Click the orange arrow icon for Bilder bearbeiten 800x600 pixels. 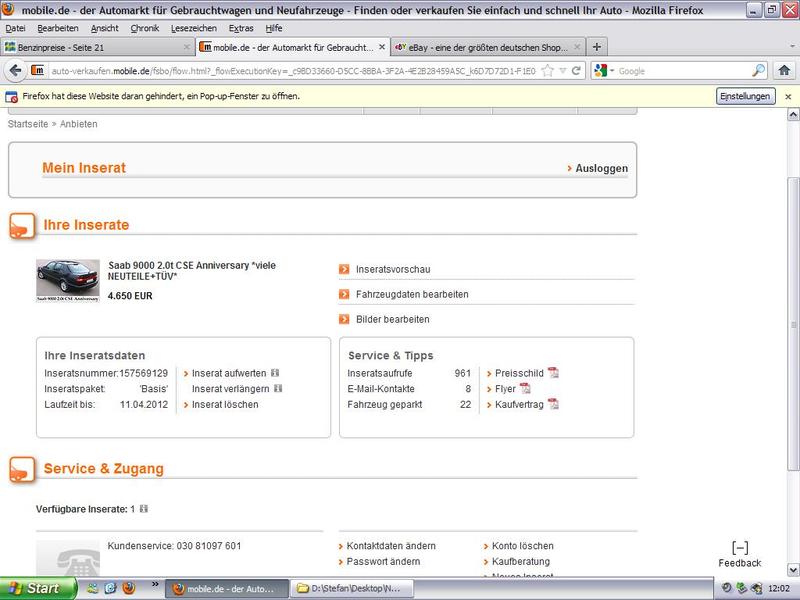(x=344, y=319)
